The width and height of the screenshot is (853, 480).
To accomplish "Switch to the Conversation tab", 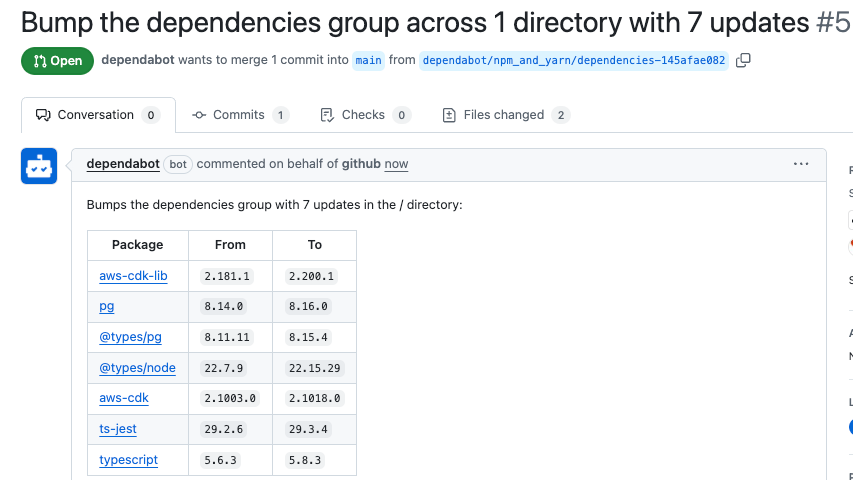I will 98,115.
